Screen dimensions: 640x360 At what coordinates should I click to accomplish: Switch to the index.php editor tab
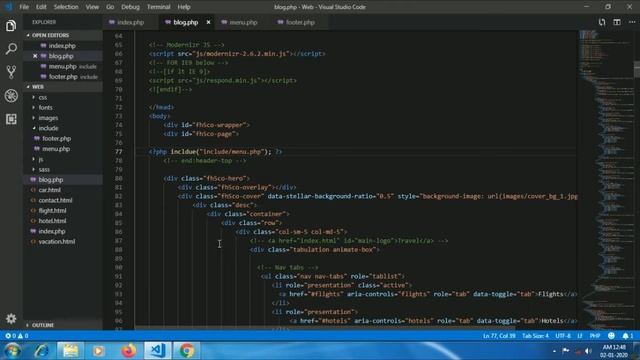(131, 22)
